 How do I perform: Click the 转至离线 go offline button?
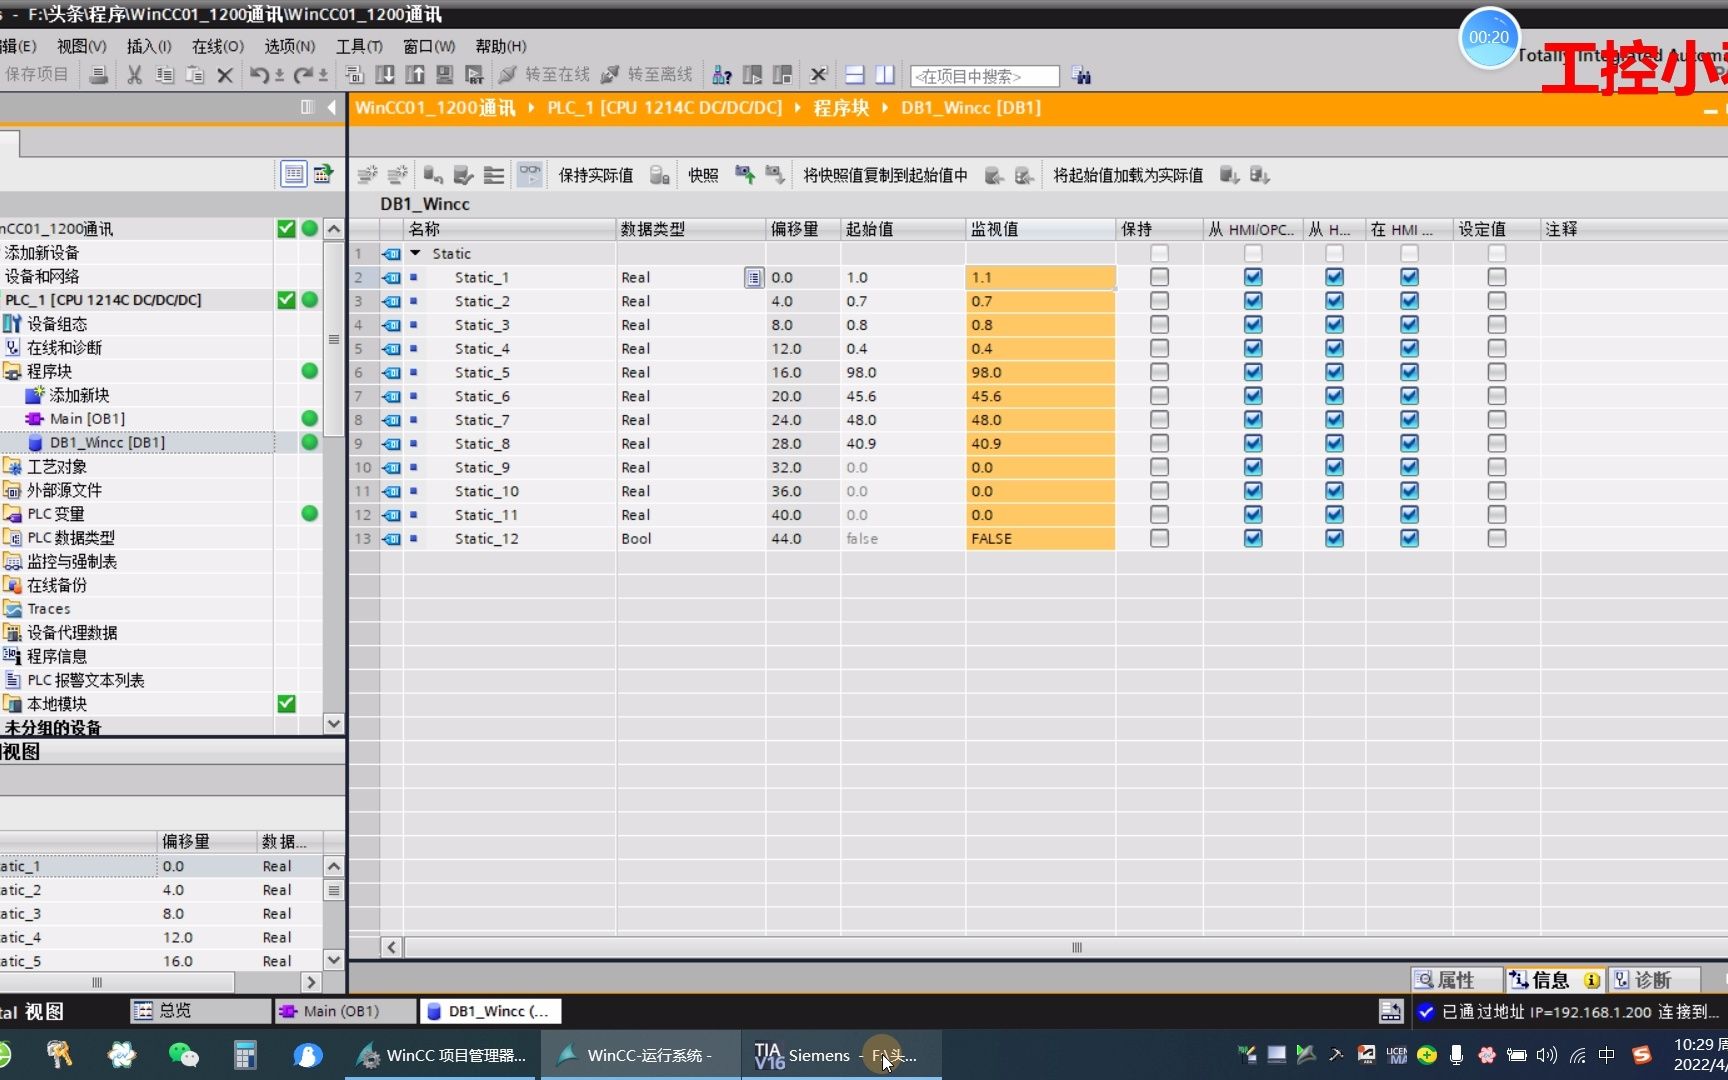[x=647, y=75]
